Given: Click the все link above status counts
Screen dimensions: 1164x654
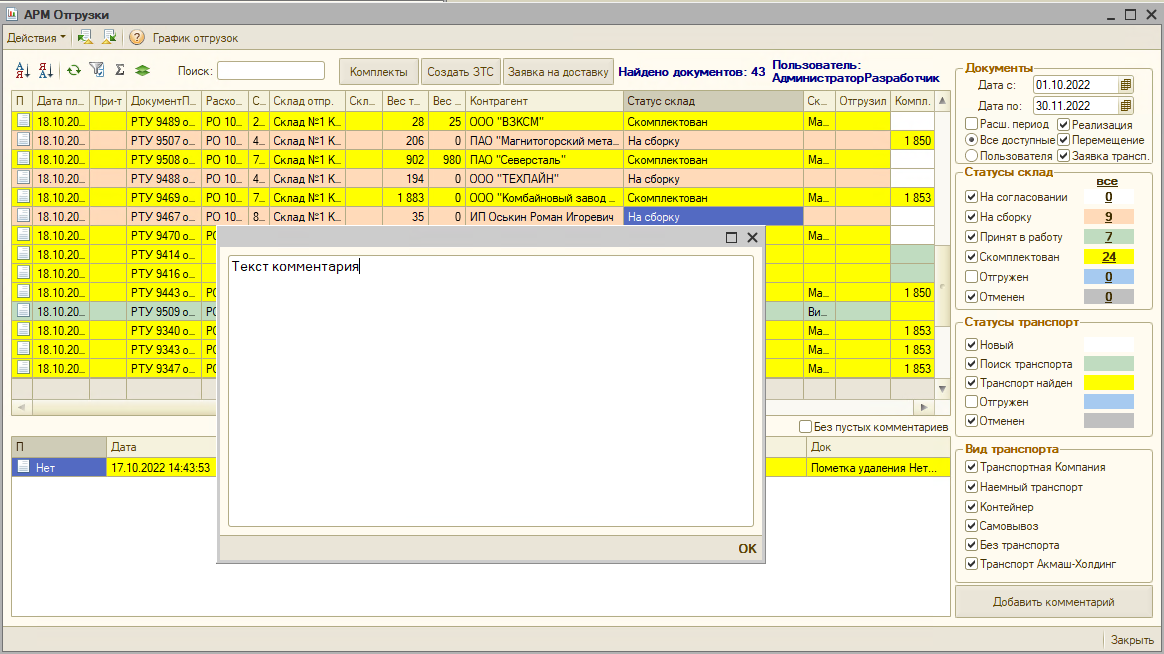Looking at the screenshot, I should [x=1107, y=181].
